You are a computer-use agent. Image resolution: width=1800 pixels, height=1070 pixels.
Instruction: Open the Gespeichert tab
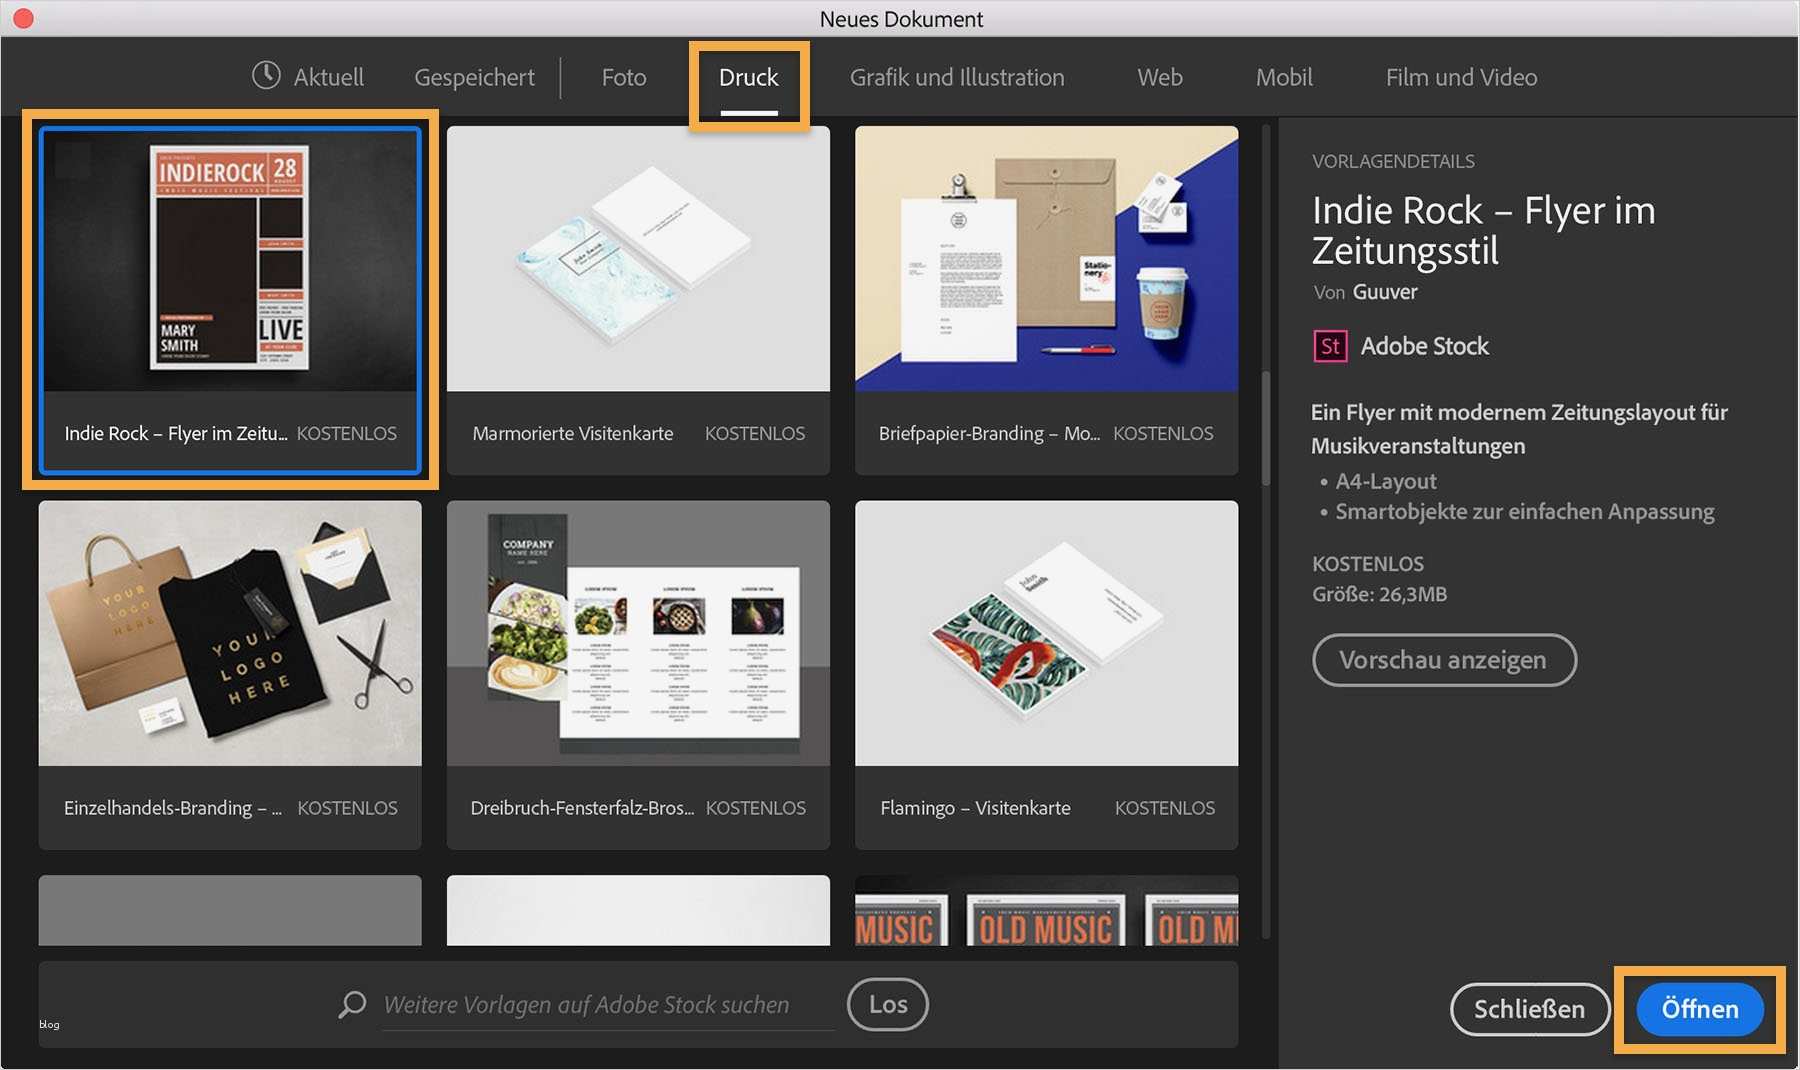(474, 77)
